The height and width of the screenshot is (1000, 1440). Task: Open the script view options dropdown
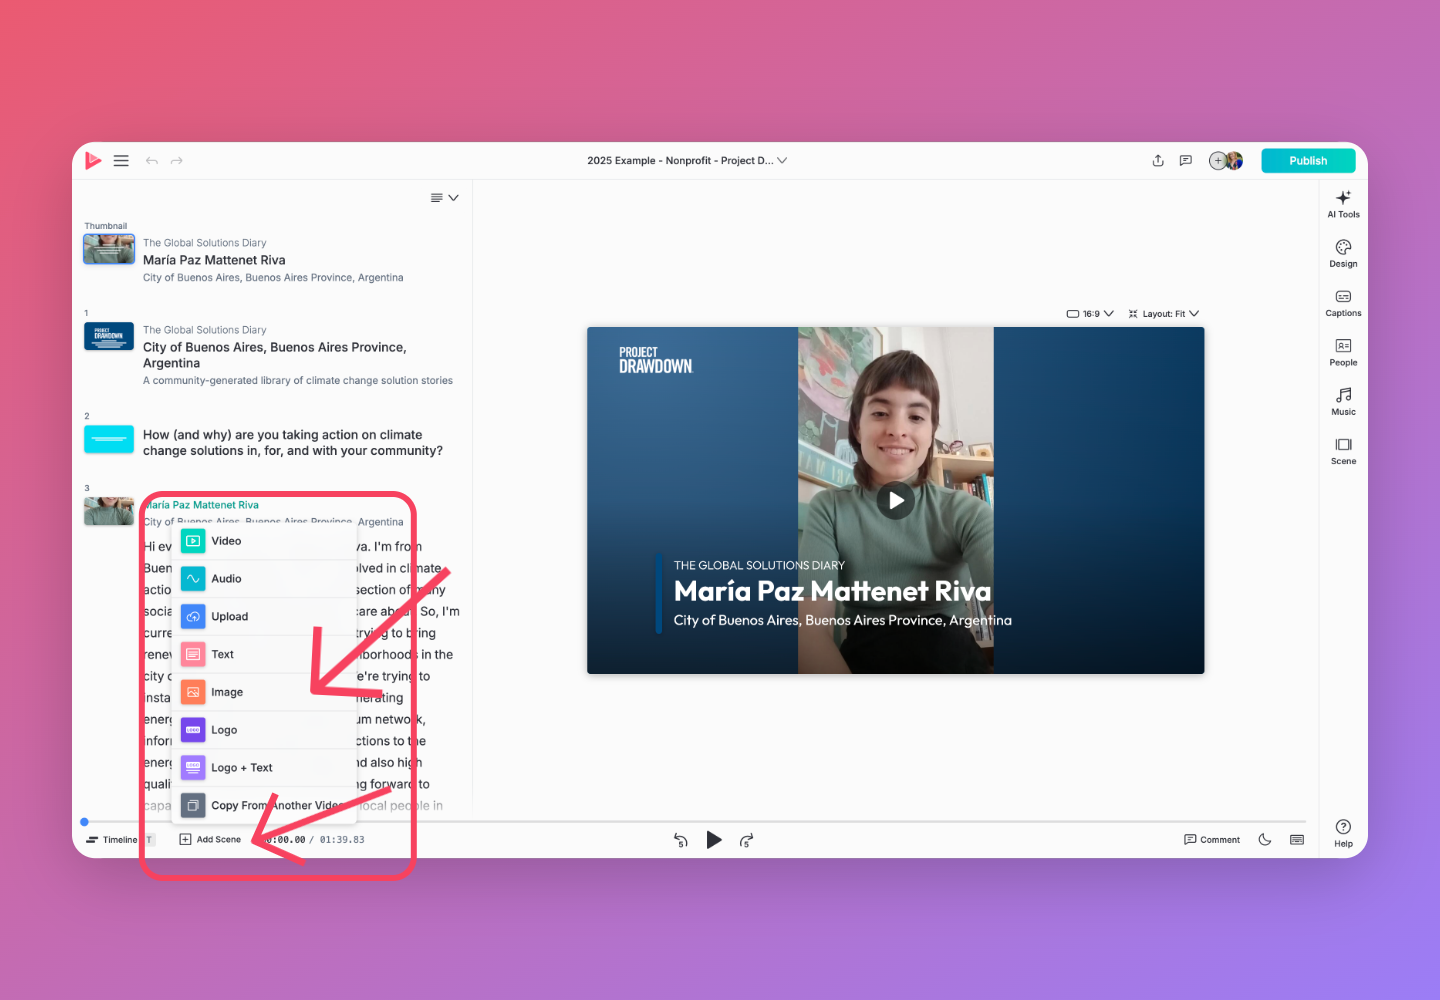point(444,198)
